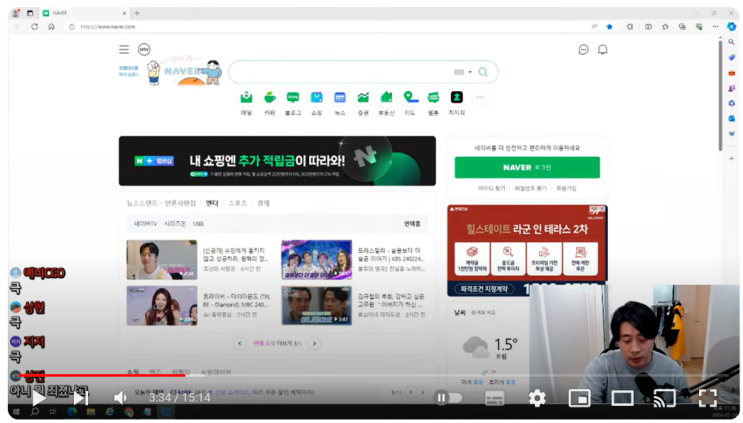Open the Edge favorites list icon

(x=665, y=27)
